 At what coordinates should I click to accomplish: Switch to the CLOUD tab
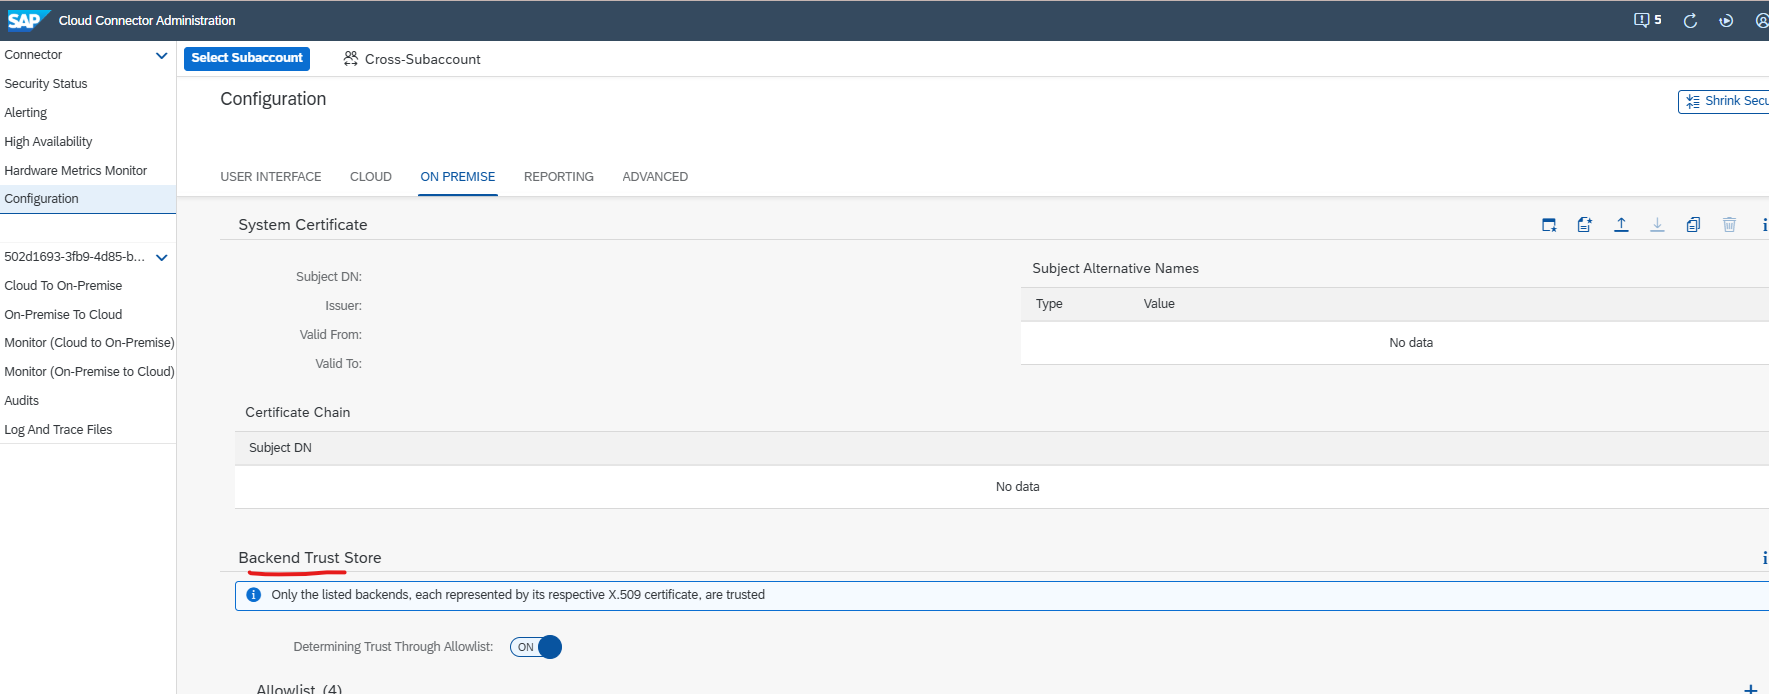point(371,177)
